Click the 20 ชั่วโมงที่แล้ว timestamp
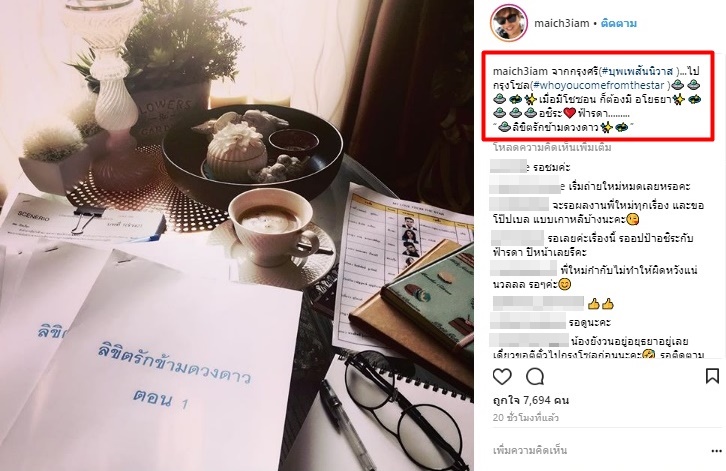Viewport: 726px width, 471px height. point(526,418)
